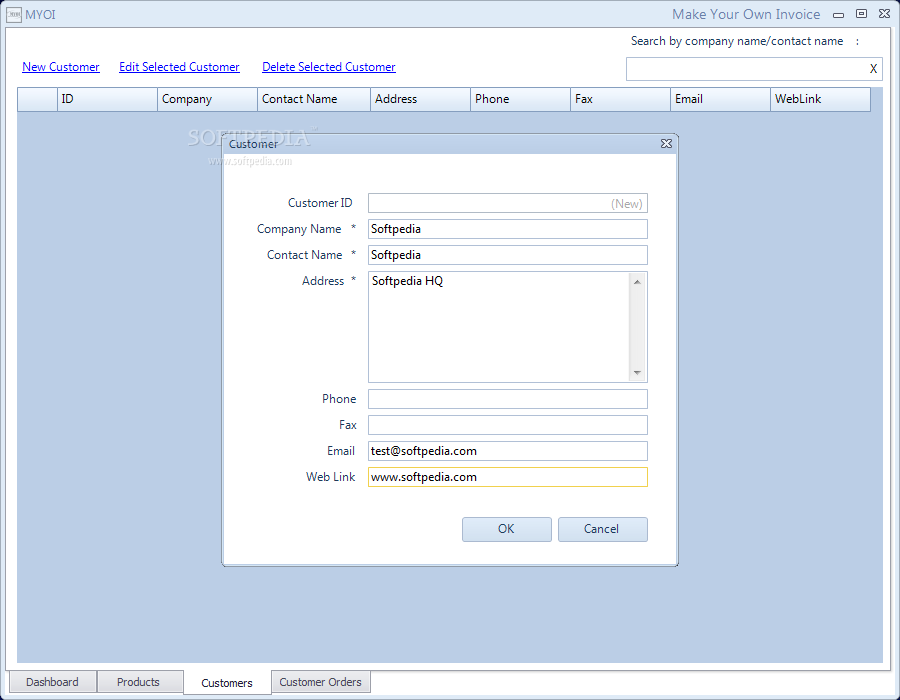Open the New Customer link
900x700 pixels.
click(61, 67)
